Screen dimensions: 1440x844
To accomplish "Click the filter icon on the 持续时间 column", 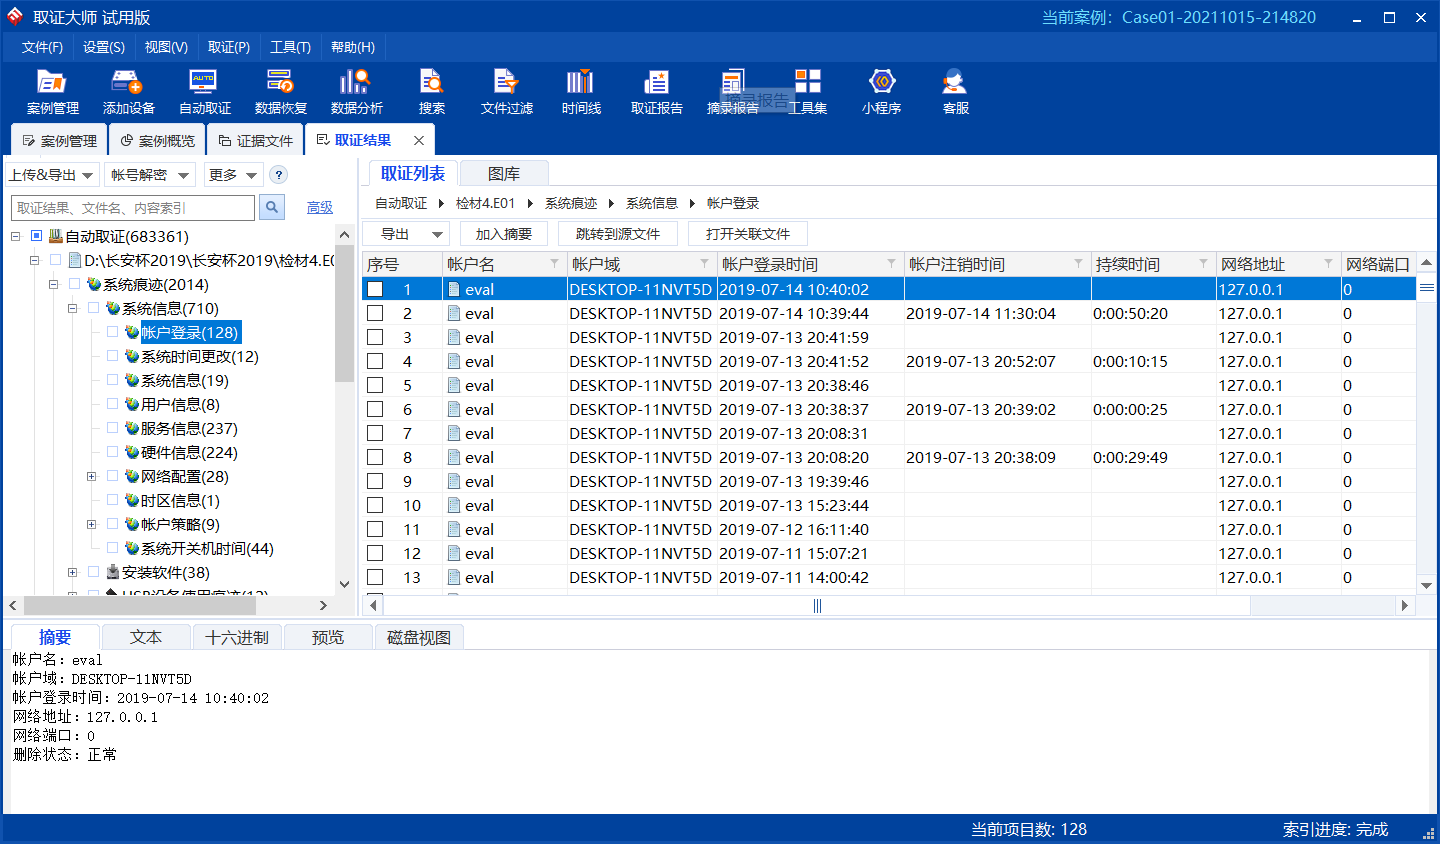I will click(1203, 263).
